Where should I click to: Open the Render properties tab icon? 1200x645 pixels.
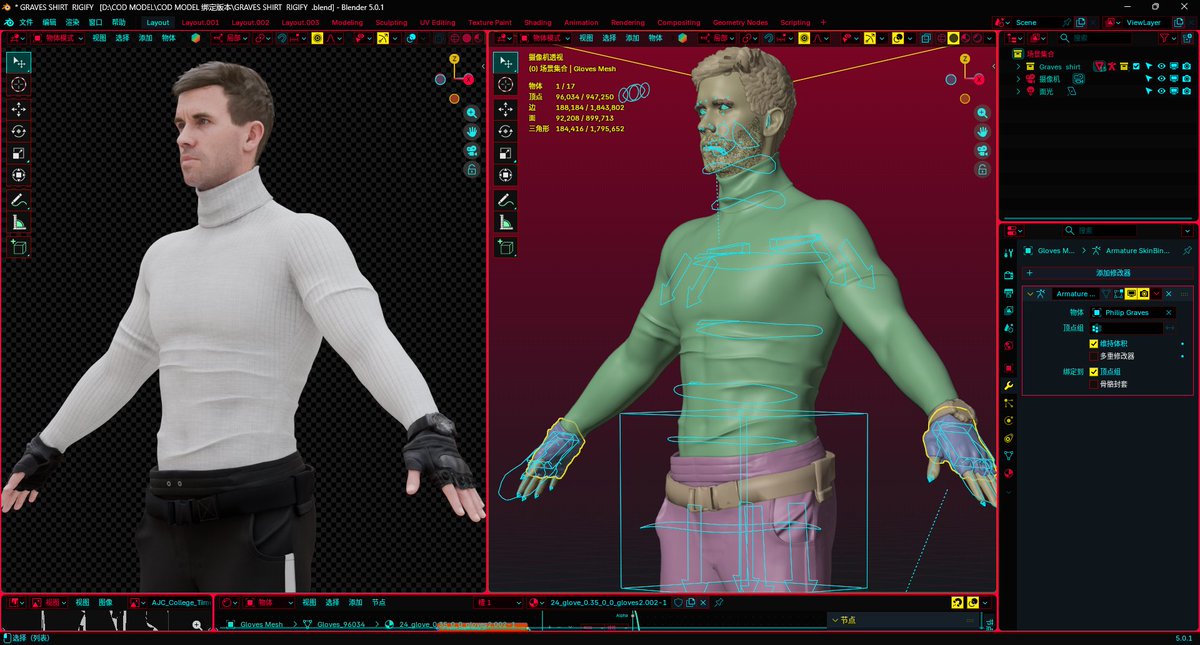tap(1008, 275)
